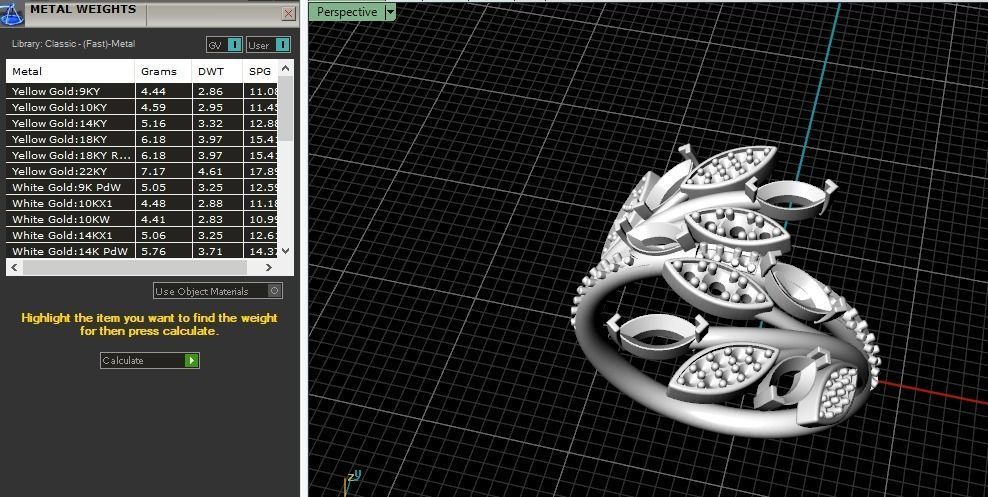Select the Yellow Gold:10KY row

142,107
